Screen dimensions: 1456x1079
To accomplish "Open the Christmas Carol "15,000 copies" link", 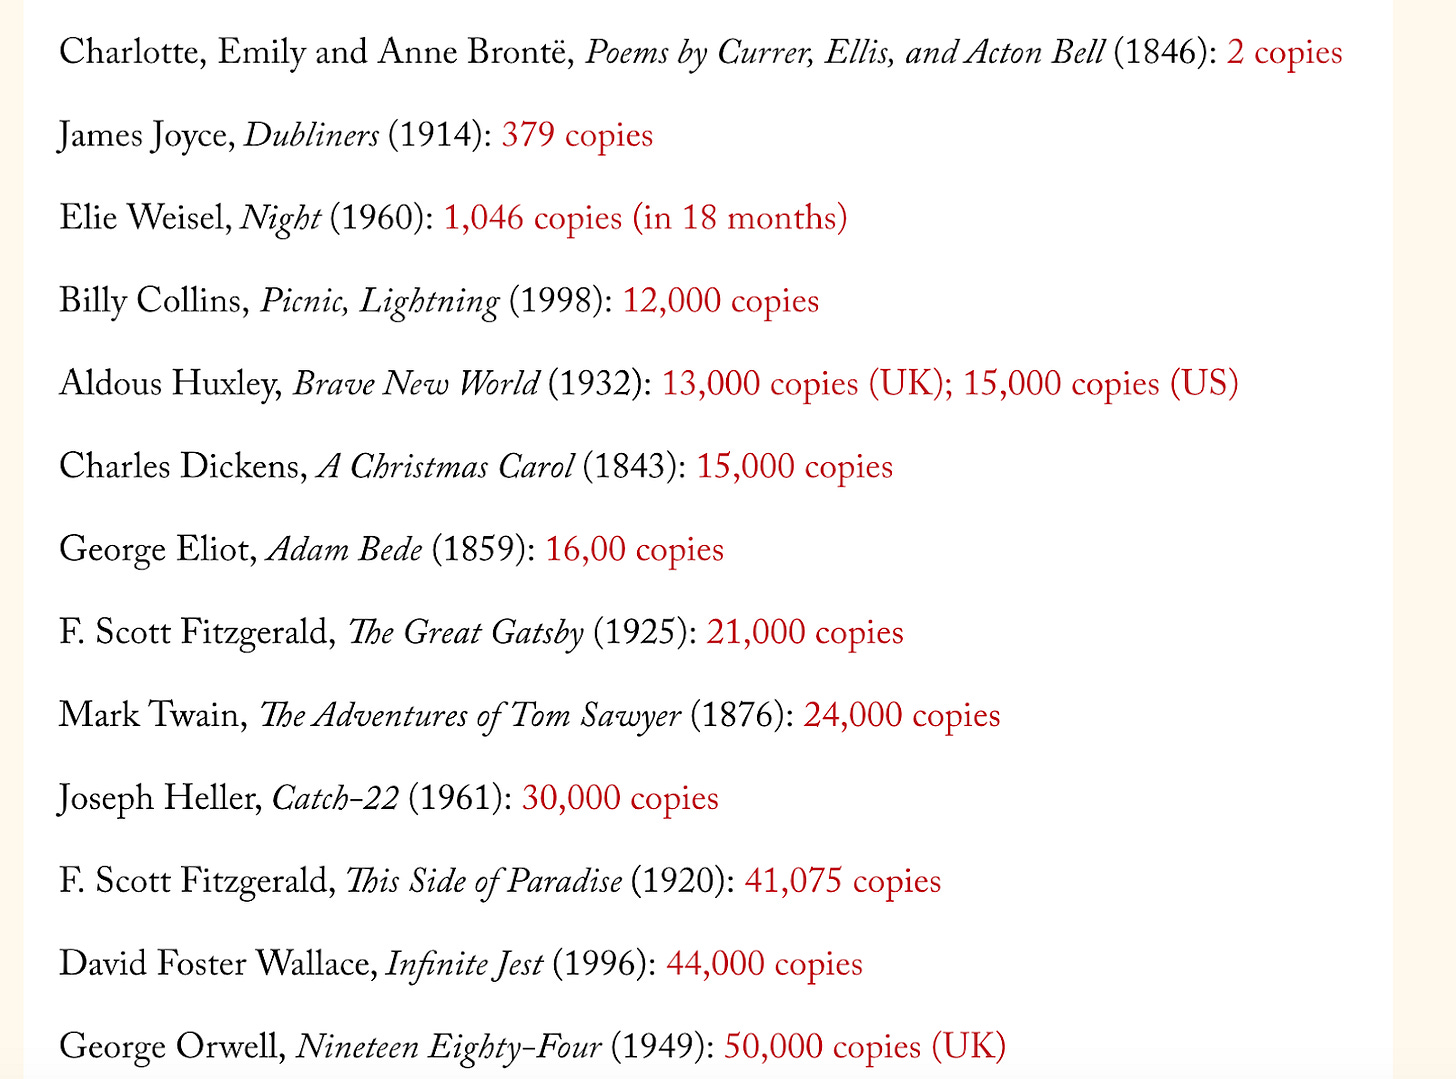I will tap(794, 467).
